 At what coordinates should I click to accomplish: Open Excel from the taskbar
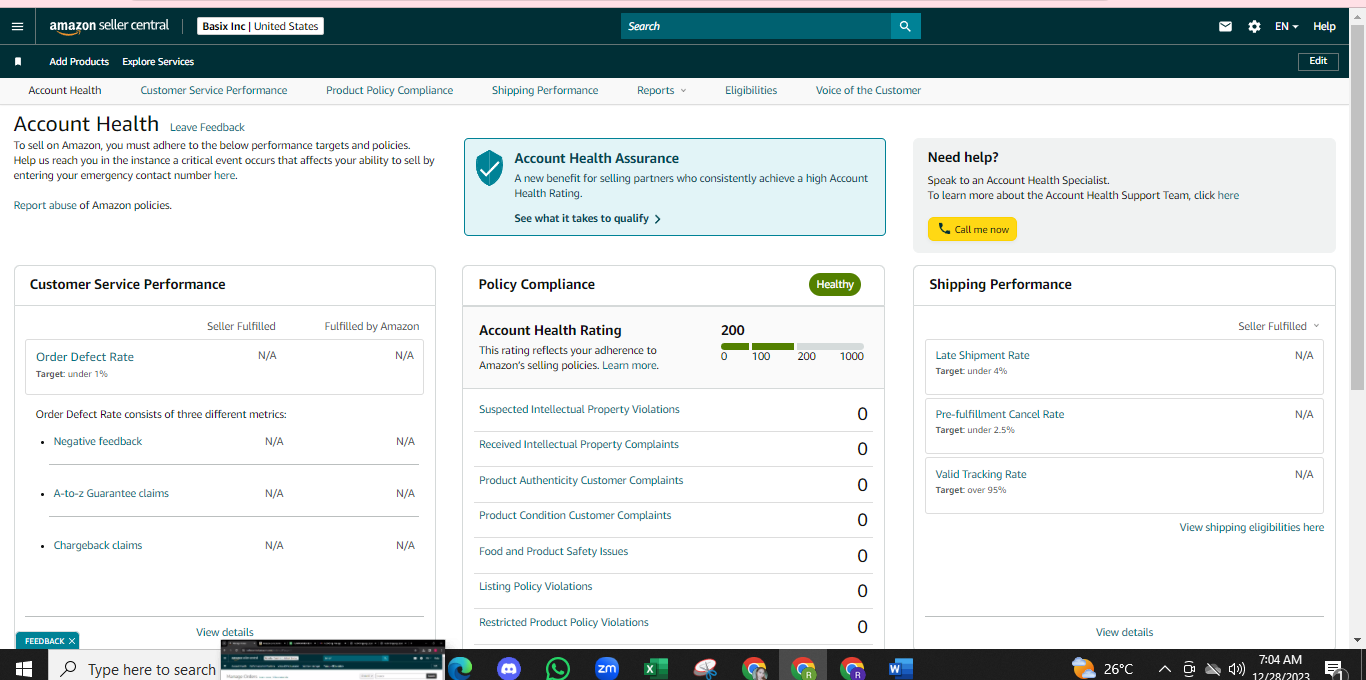655,669
